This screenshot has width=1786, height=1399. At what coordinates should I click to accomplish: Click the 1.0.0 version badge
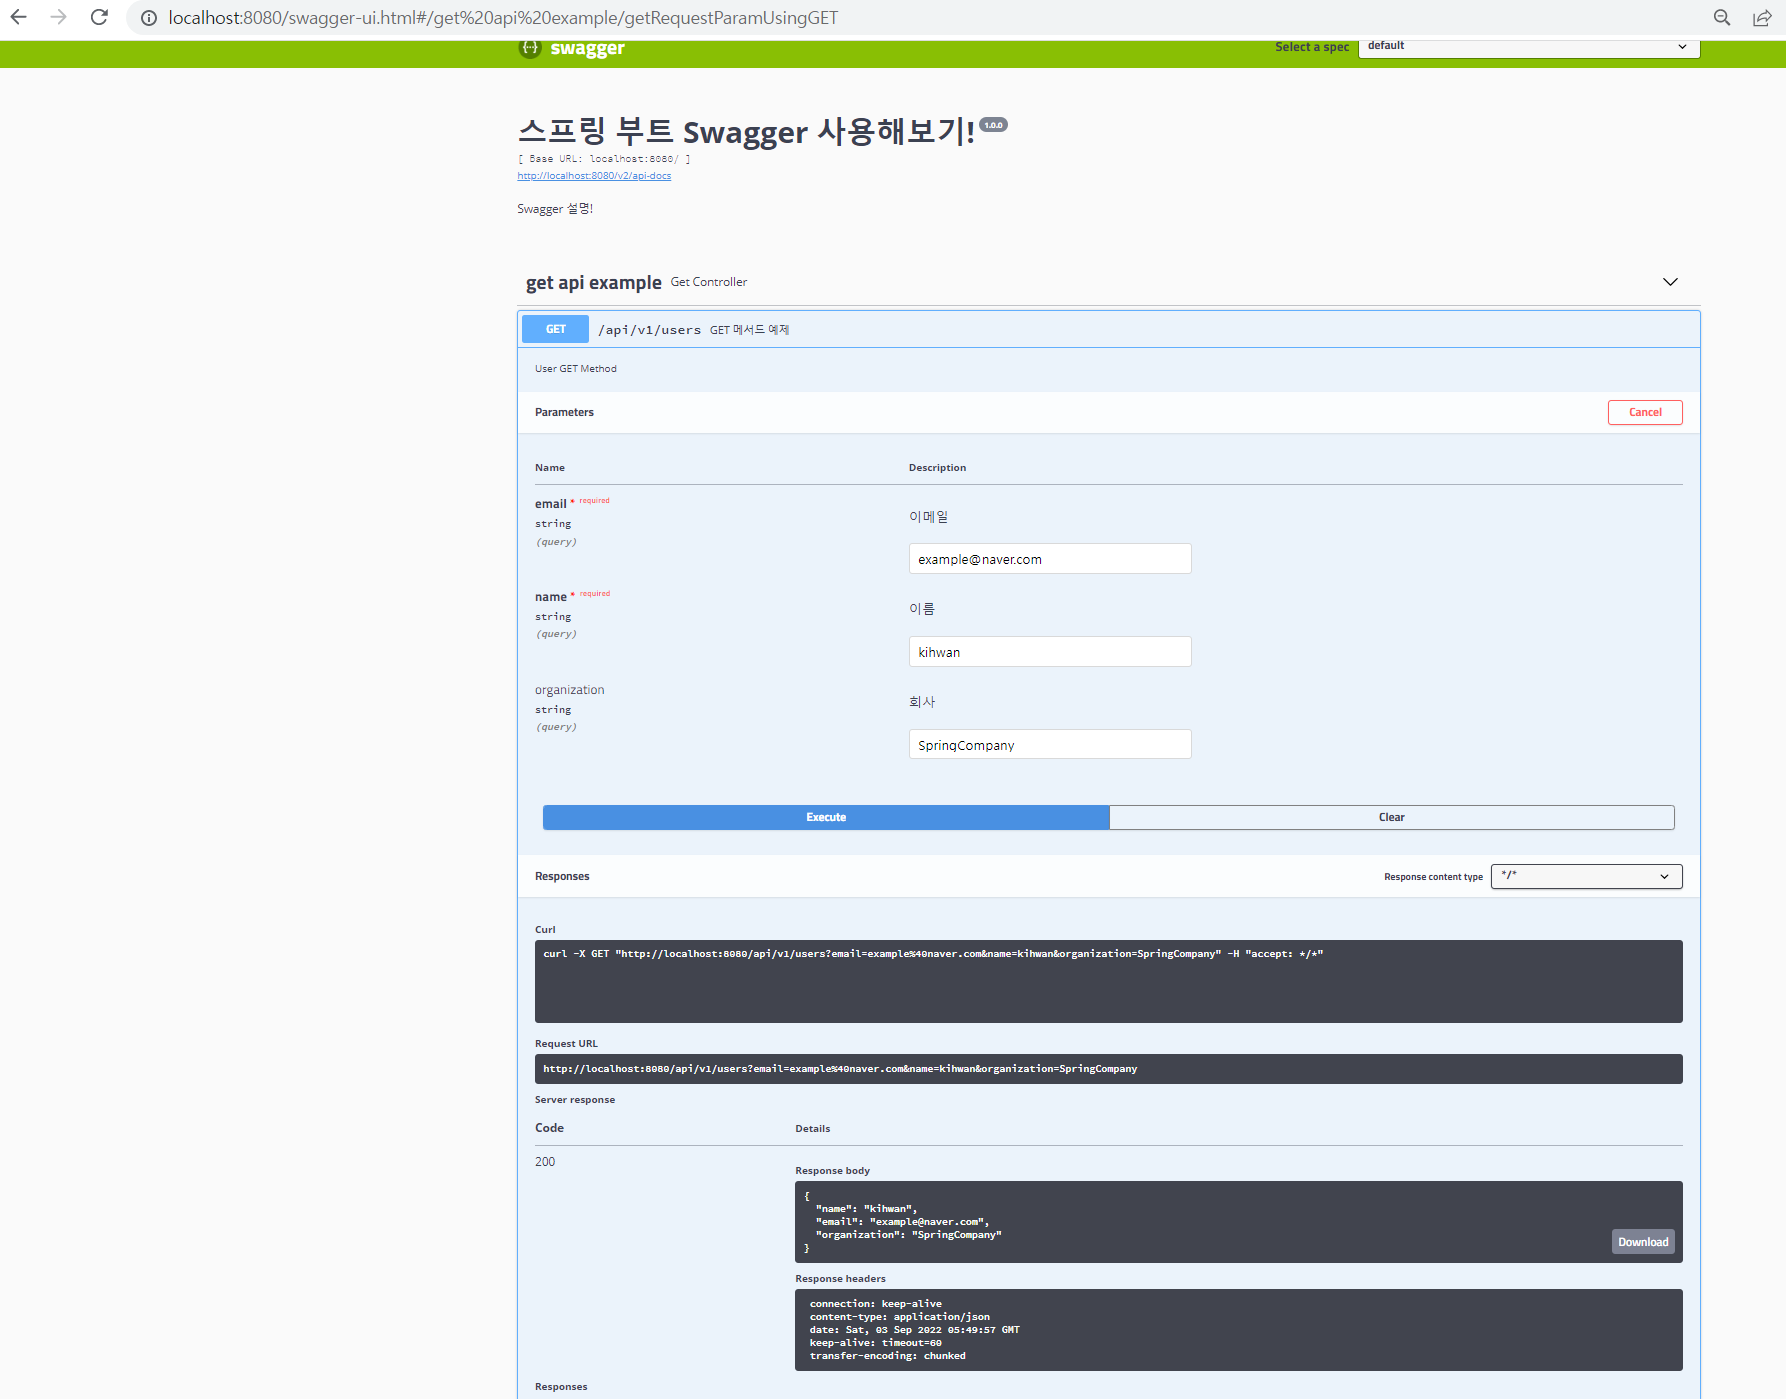point(993,125)
